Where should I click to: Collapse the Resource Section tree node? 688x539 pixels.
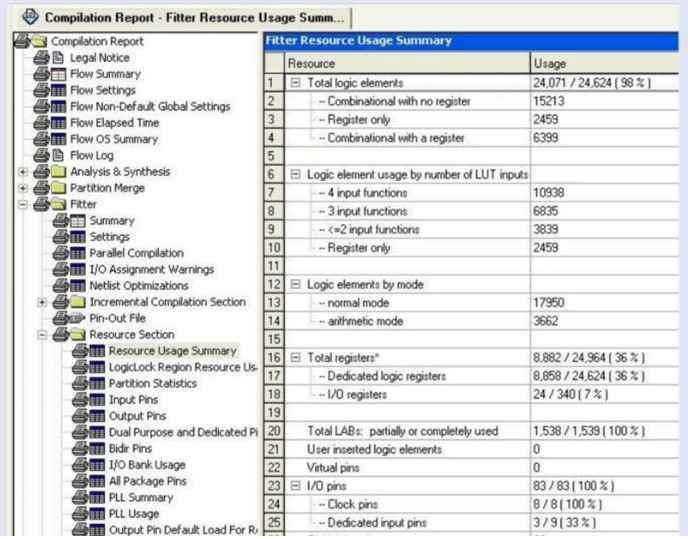point(42,335)
